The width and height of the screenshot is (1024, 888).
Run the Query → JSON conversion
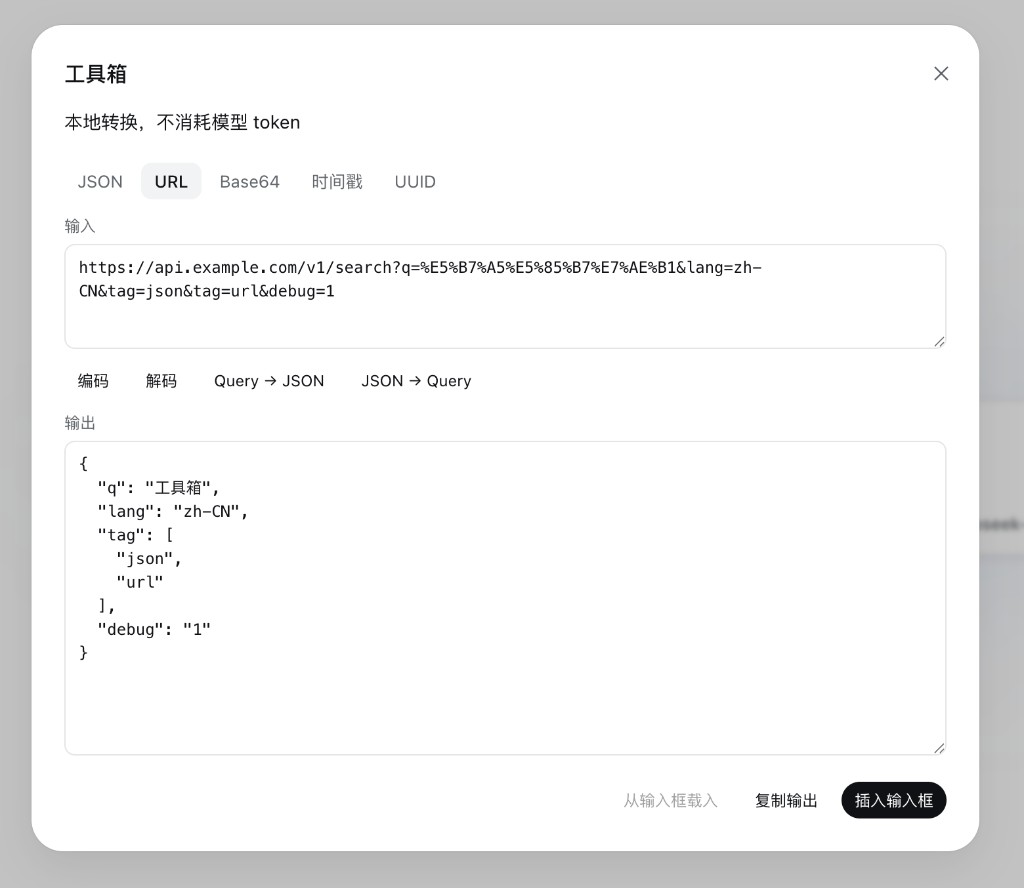click(269, 381)
